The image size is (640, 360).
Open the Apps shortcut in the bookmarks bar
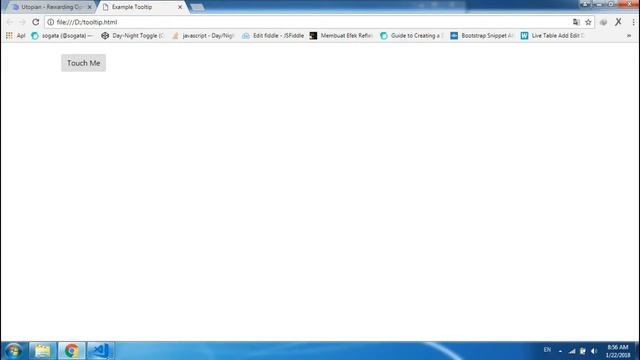15,36
